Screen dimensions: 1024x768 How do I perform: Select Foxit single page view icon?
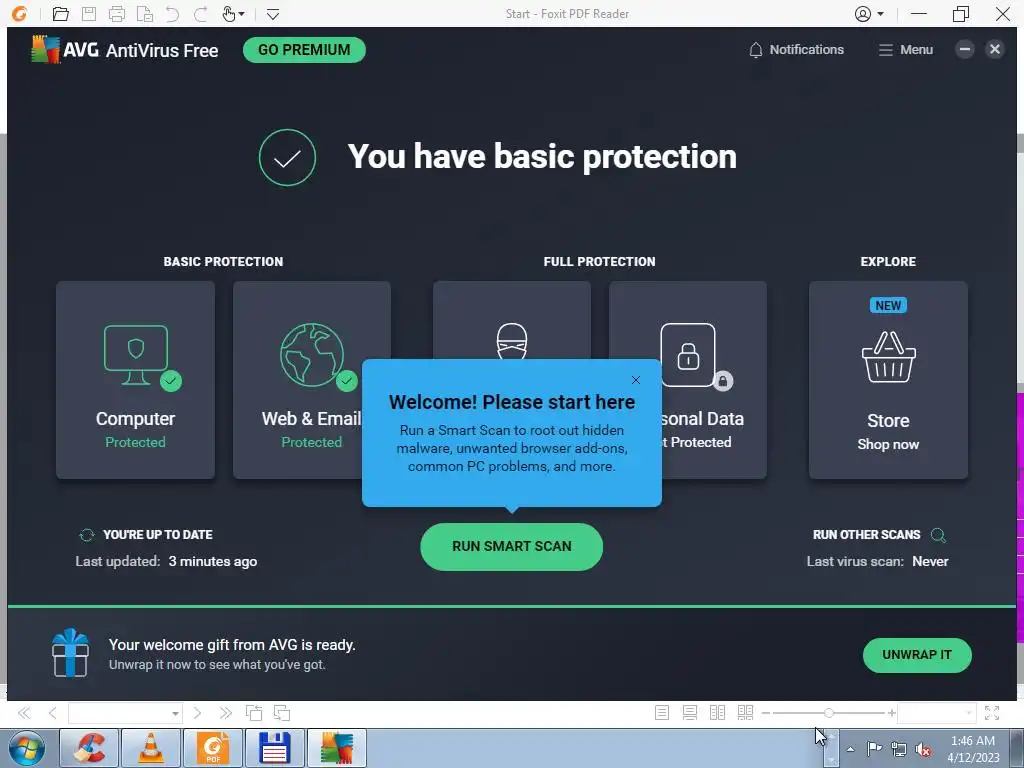[x=662, y=713]
